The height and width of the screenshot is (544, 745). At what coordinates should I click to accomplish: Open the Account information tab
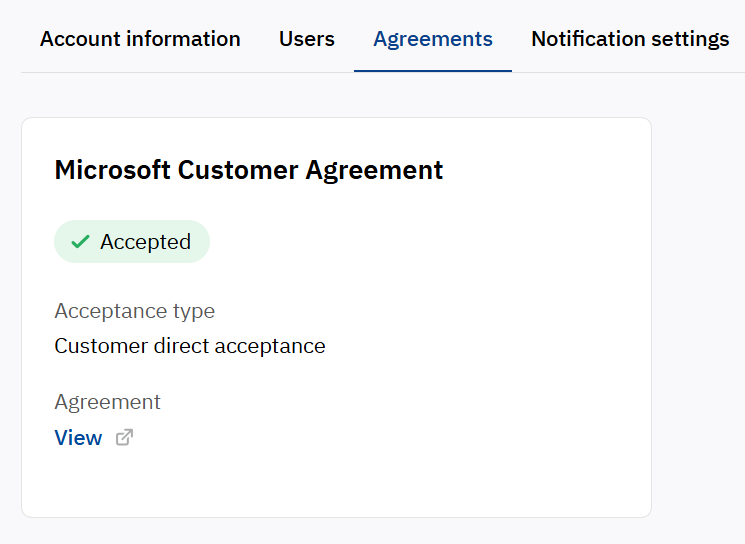pos(140,39)
